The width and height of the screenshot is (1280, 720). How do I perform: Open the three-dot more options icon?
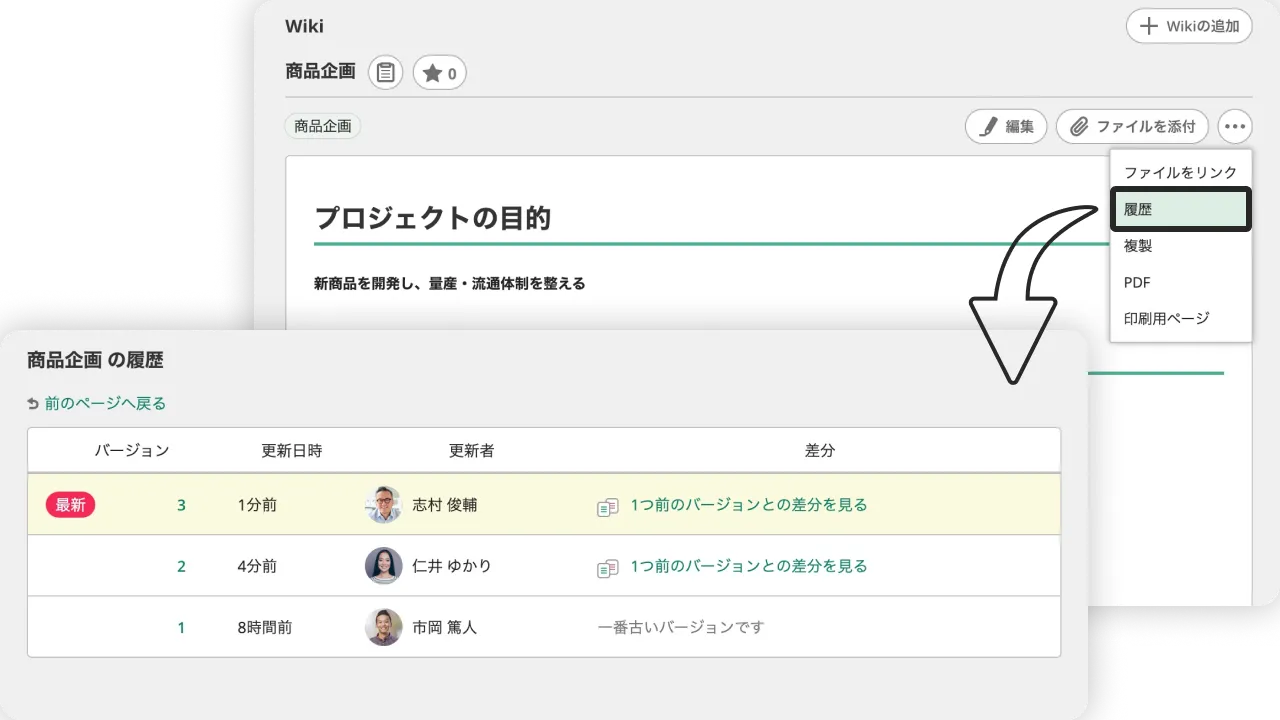click(1235, 126)
